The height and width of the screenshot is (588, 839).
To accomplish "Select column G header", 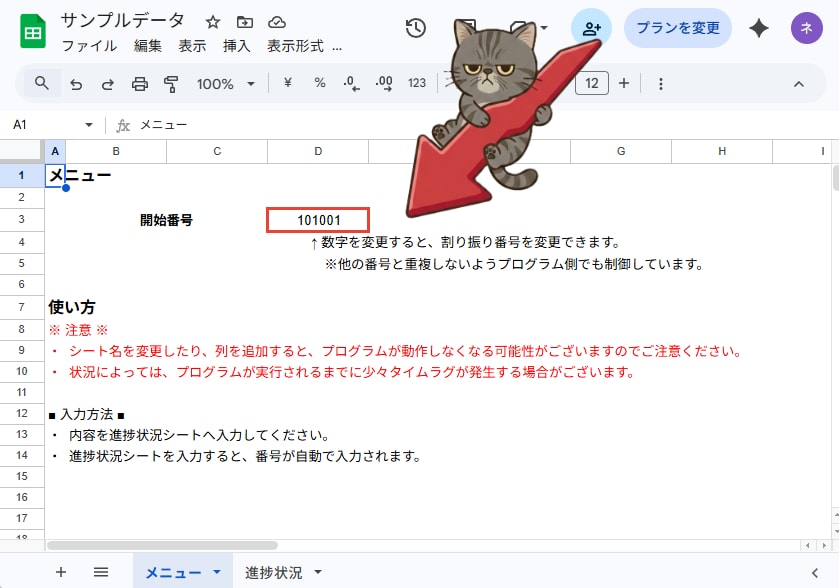I will [621, 151].
